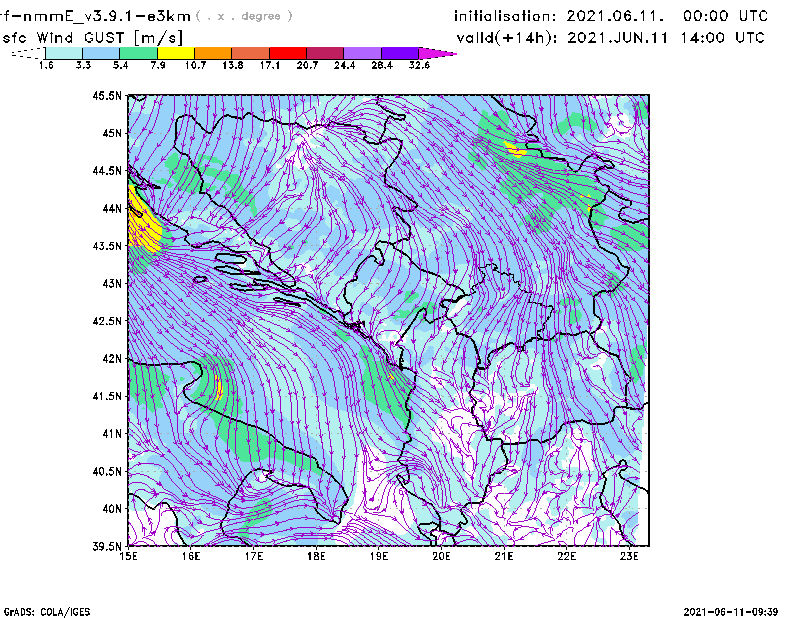This screenshot has width=800, height=618.
Task: Click the light blue 3.3–5.4 legend swatch
Action: click(101, 53)
